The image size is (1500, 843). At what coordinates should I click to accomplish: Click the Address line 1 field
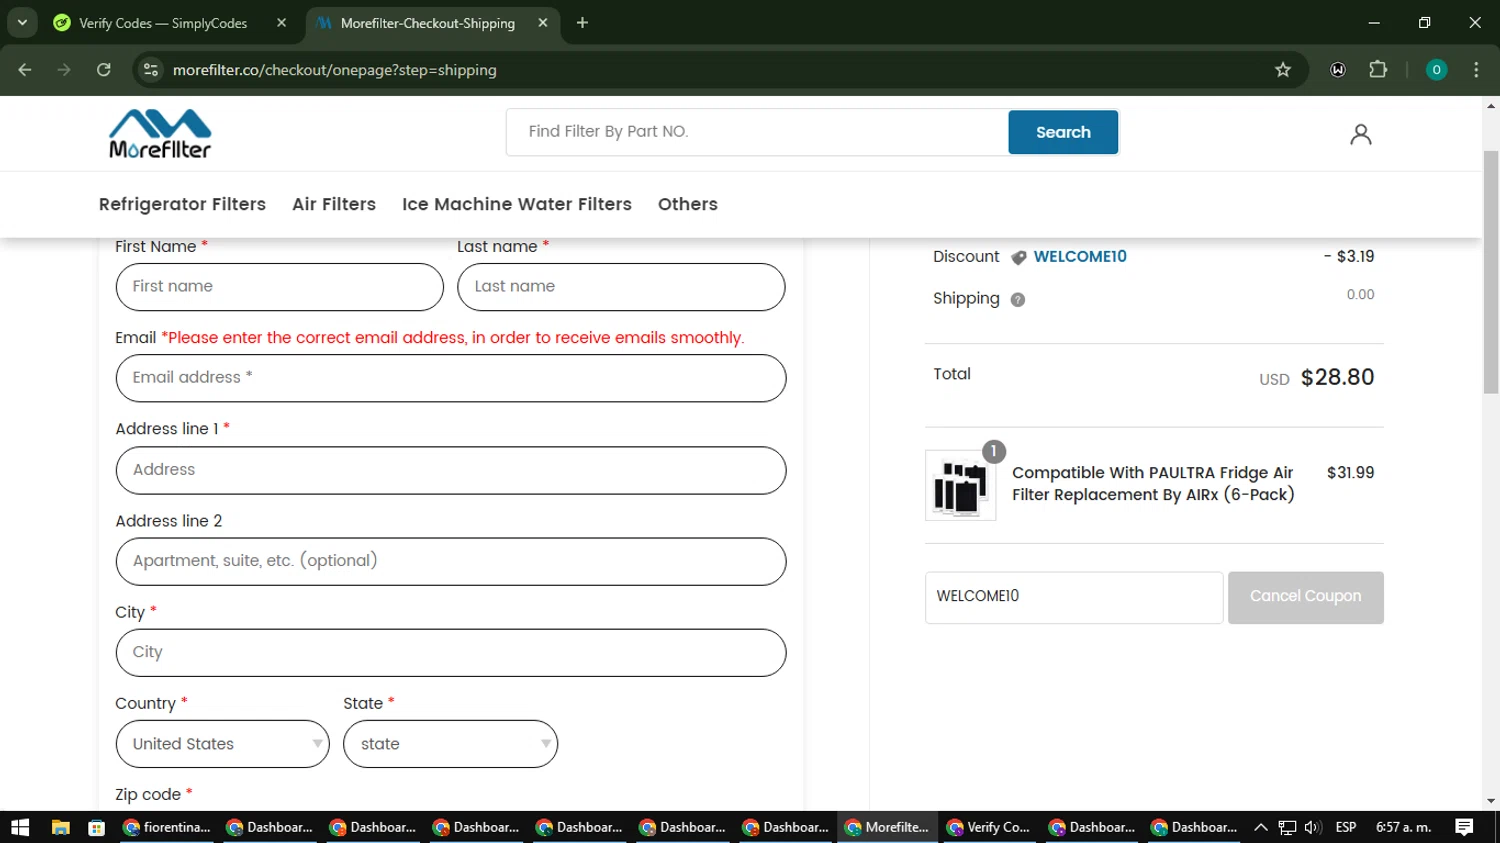[x=451, y=470]
